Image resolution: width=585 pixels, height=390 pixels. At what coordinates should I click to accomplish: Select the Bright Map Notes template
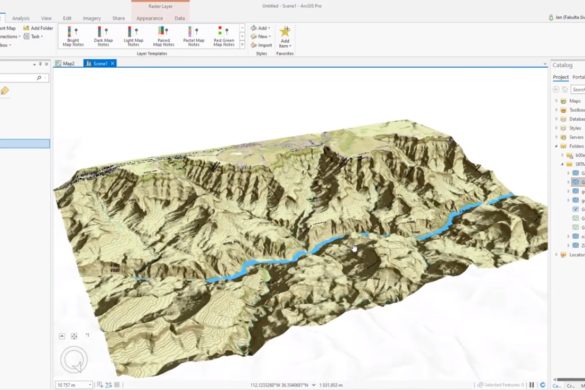73,36
